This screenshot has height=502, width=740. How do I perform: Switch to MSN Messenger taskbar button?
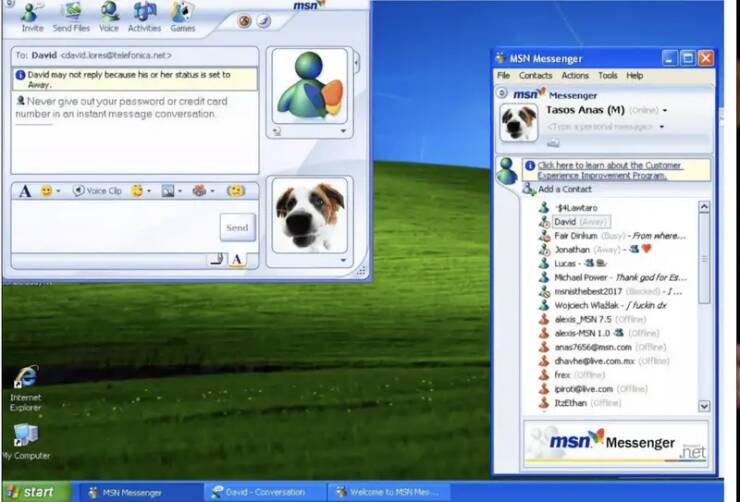pyautogui.click(x=140, y=493)
